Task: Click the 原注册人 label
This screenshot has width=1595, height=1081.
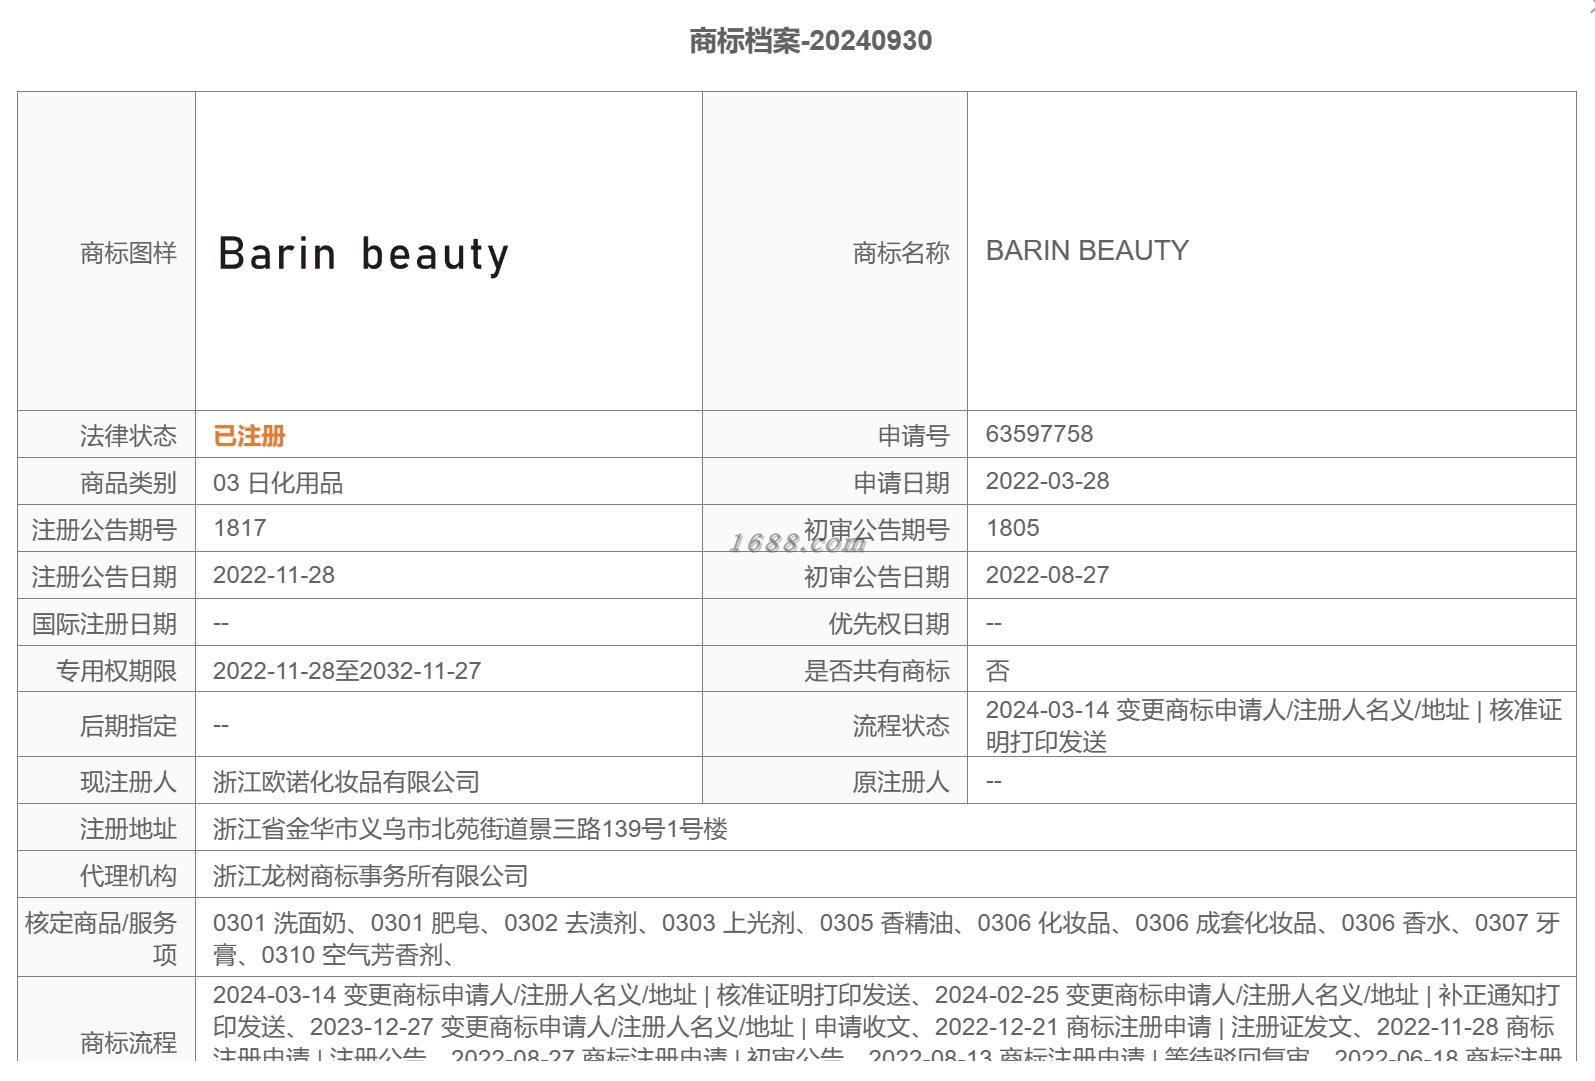Action: 901,782
